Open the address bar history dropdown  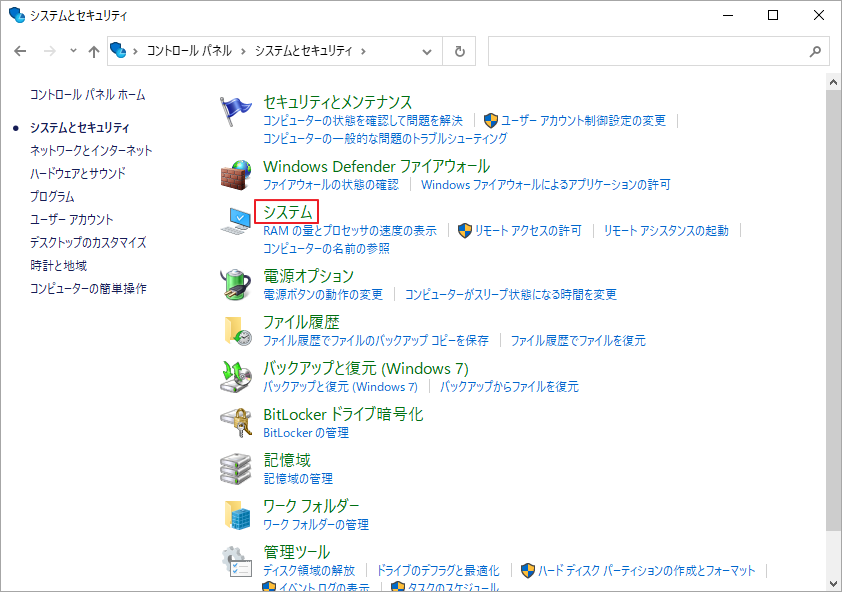click(427, 52)
